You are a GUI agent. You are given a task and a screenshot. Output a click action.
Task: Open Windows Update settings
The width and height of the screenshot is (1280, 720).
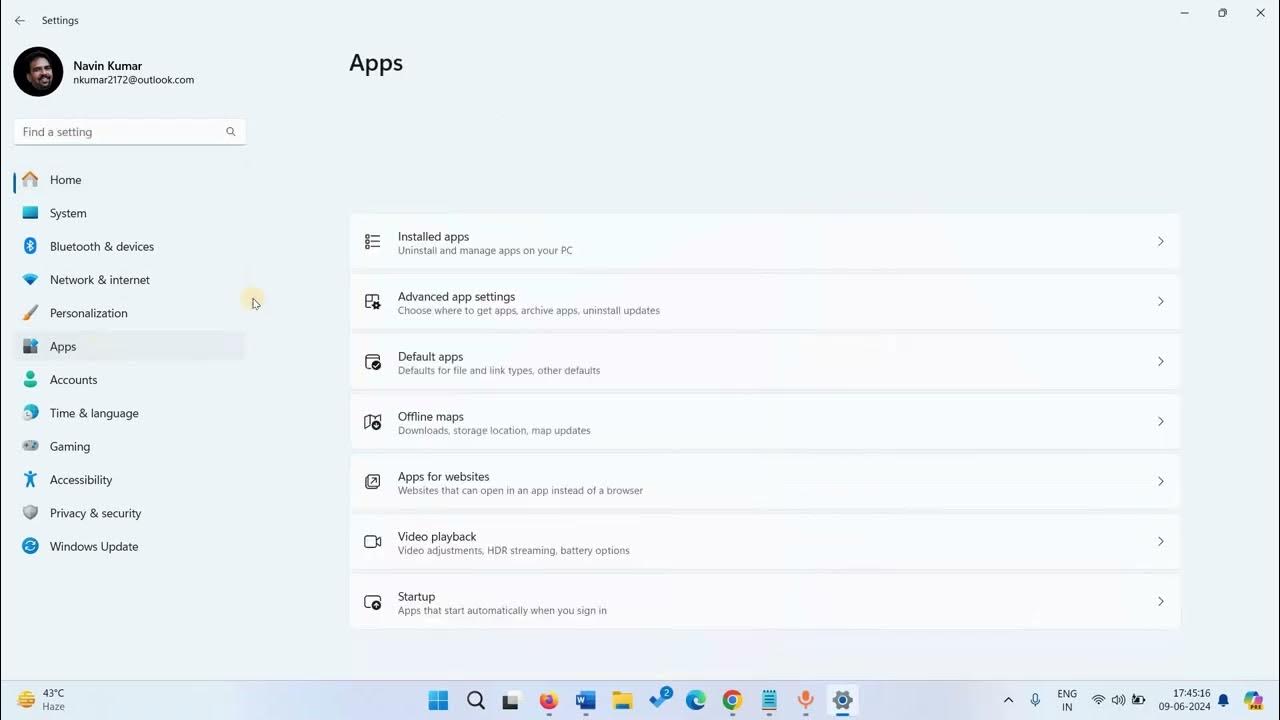click(93, 546)
